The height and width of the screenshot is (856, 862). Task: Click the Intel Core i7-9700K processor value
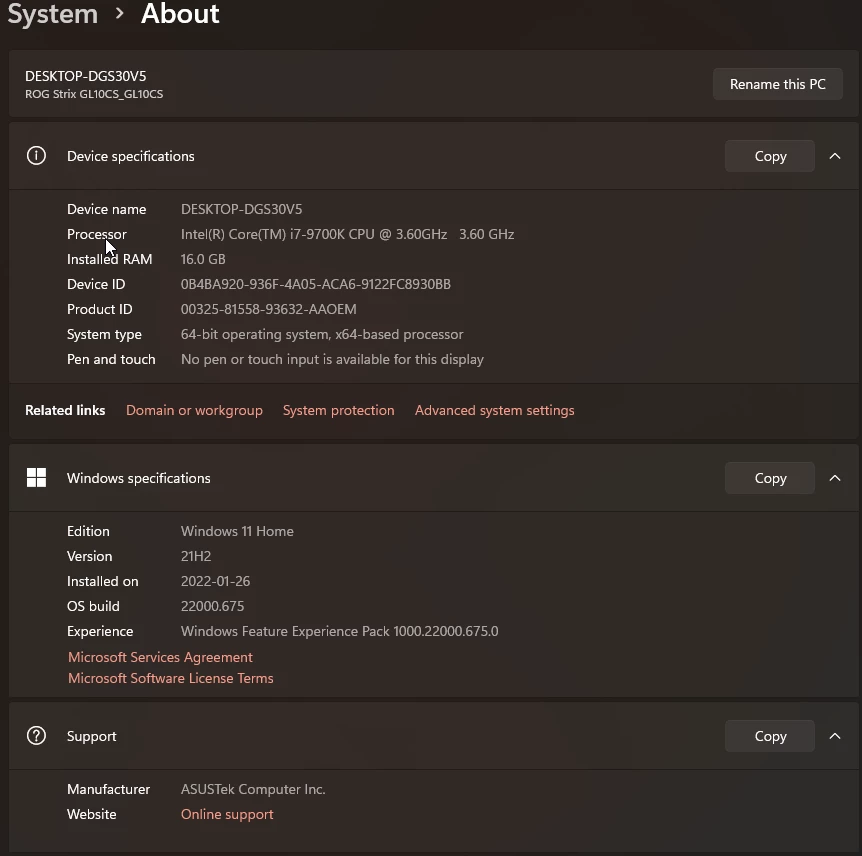pyautogui.click(x=347, y=234)
